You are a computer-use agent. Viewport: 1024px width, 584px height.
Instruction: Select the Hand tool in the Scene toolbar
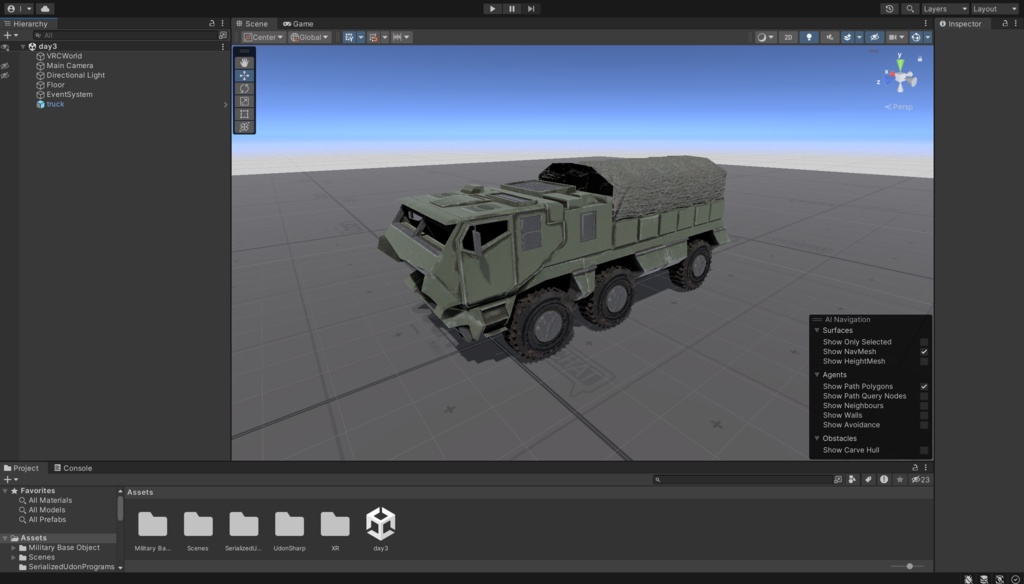pos(243,62)
